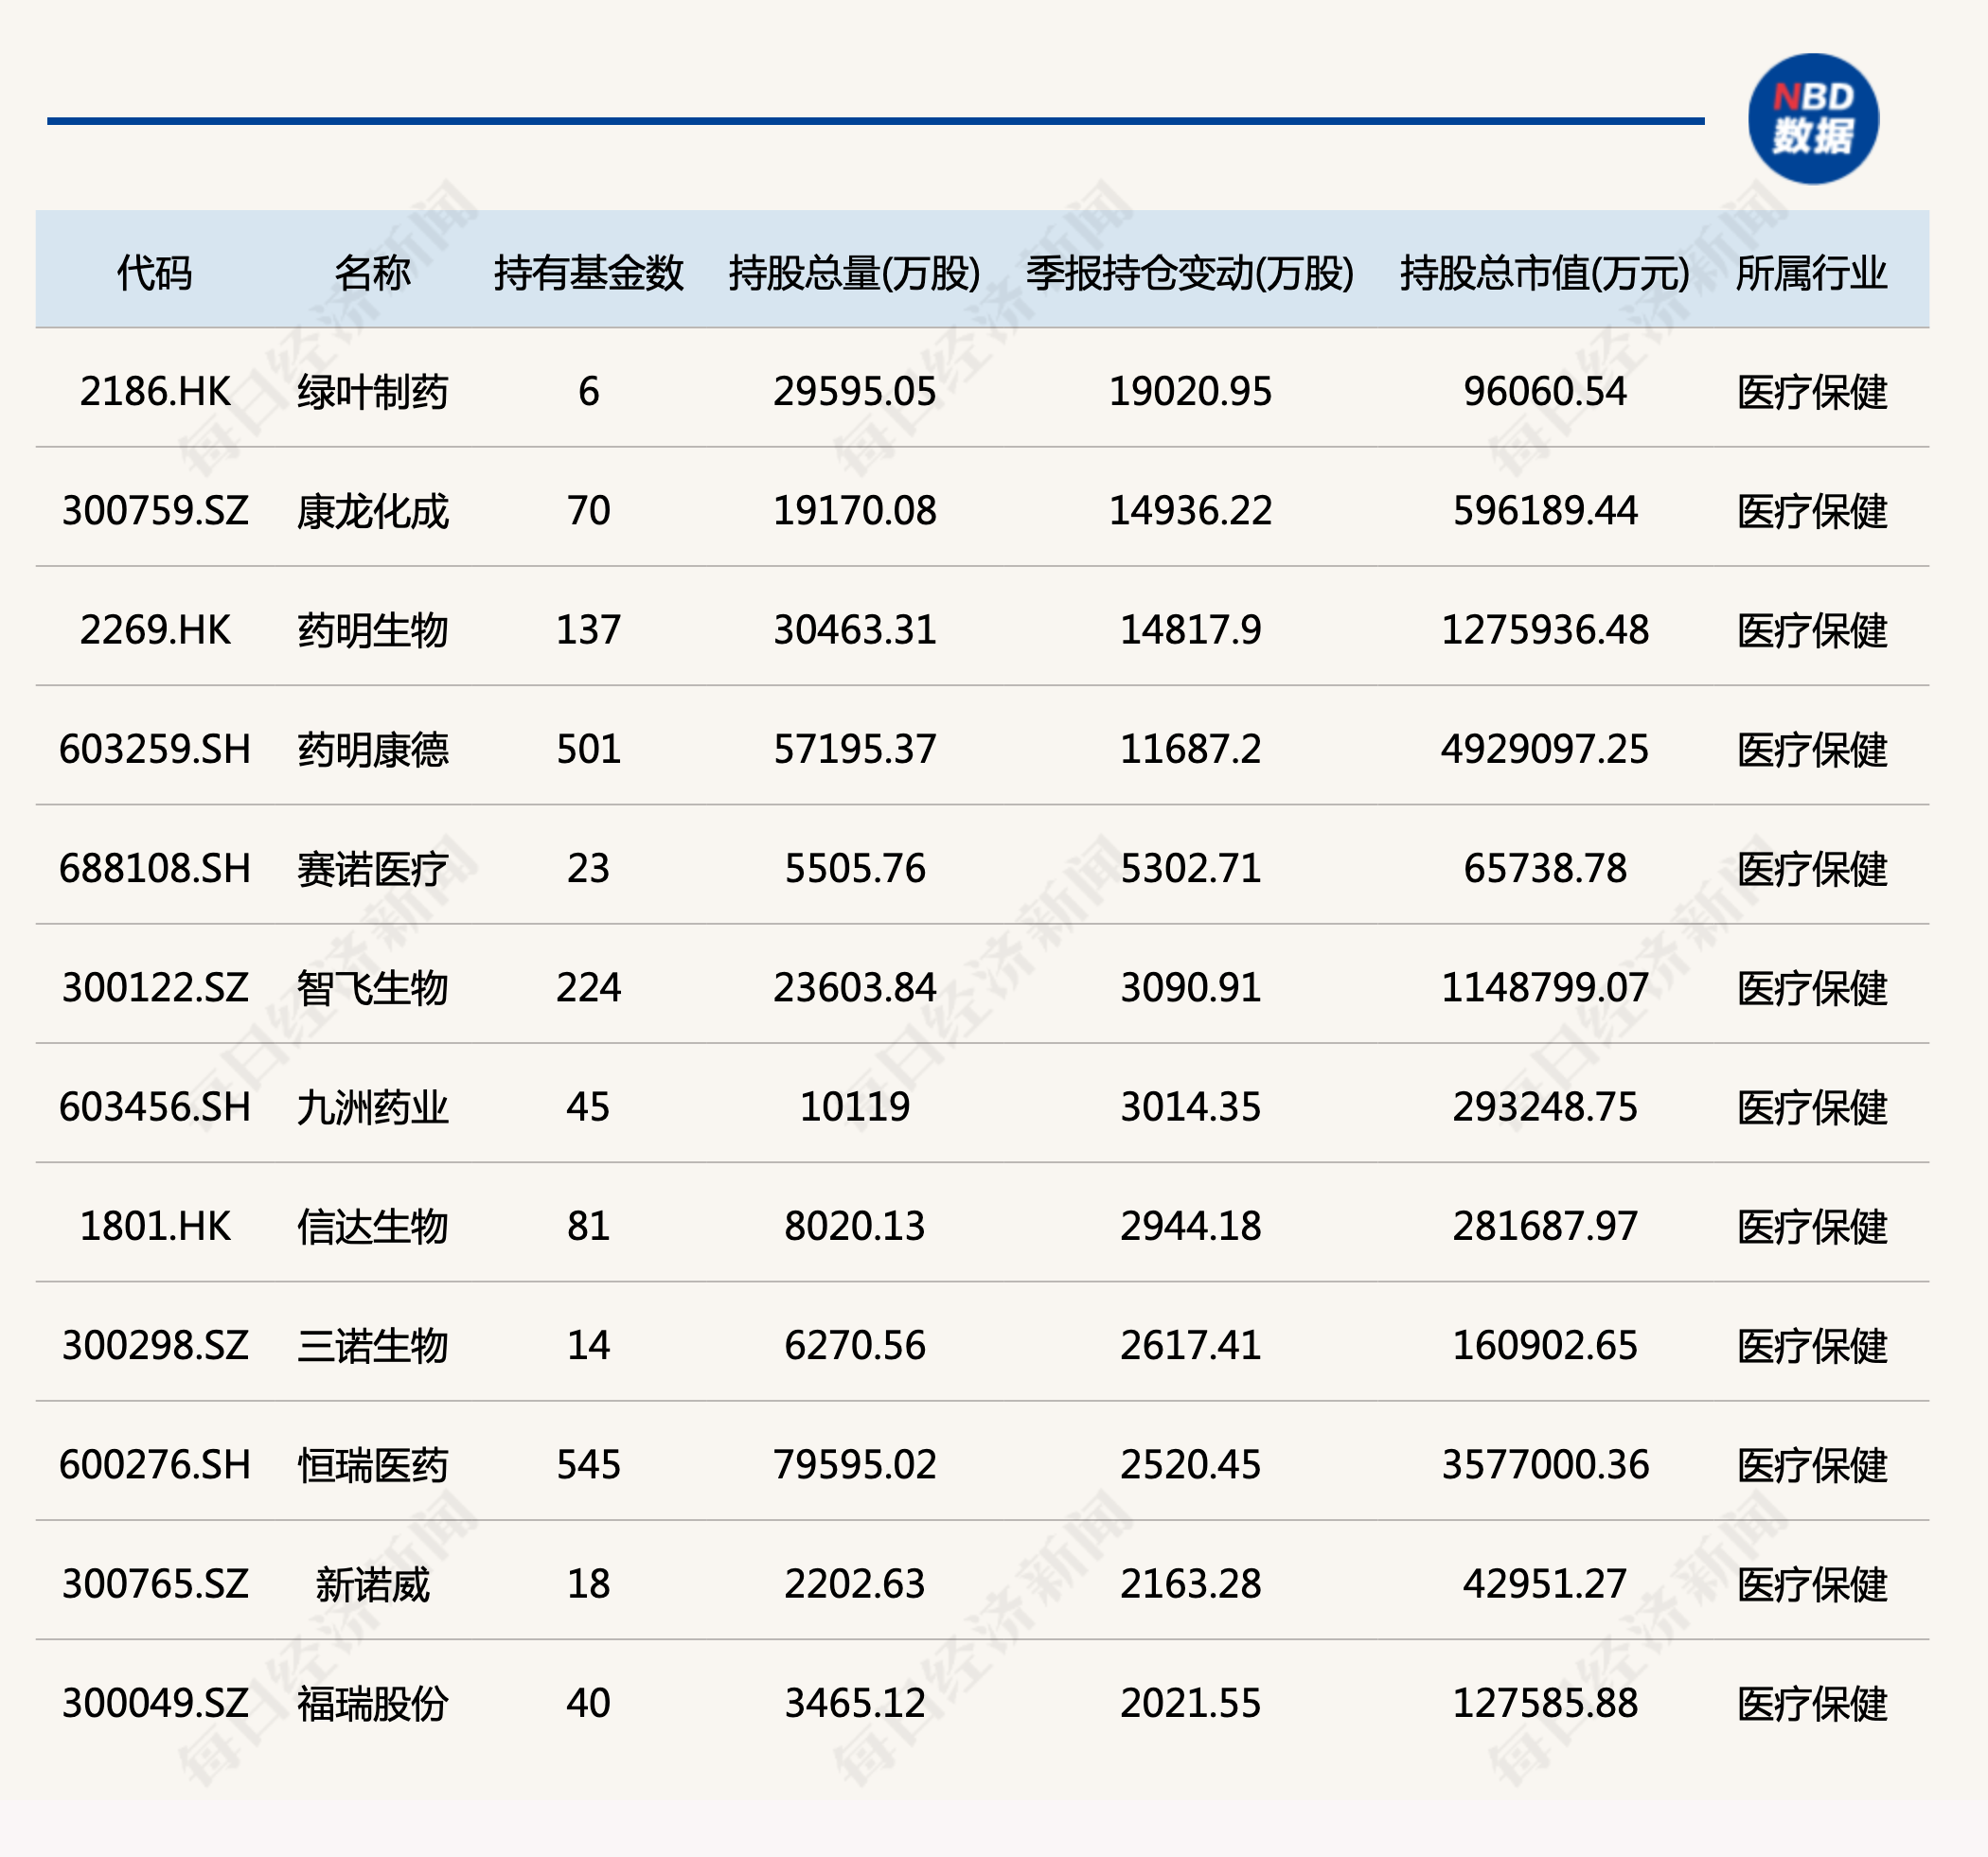Select stock code 300298.SZ
The image size is (1988, 1857).
155,1345
